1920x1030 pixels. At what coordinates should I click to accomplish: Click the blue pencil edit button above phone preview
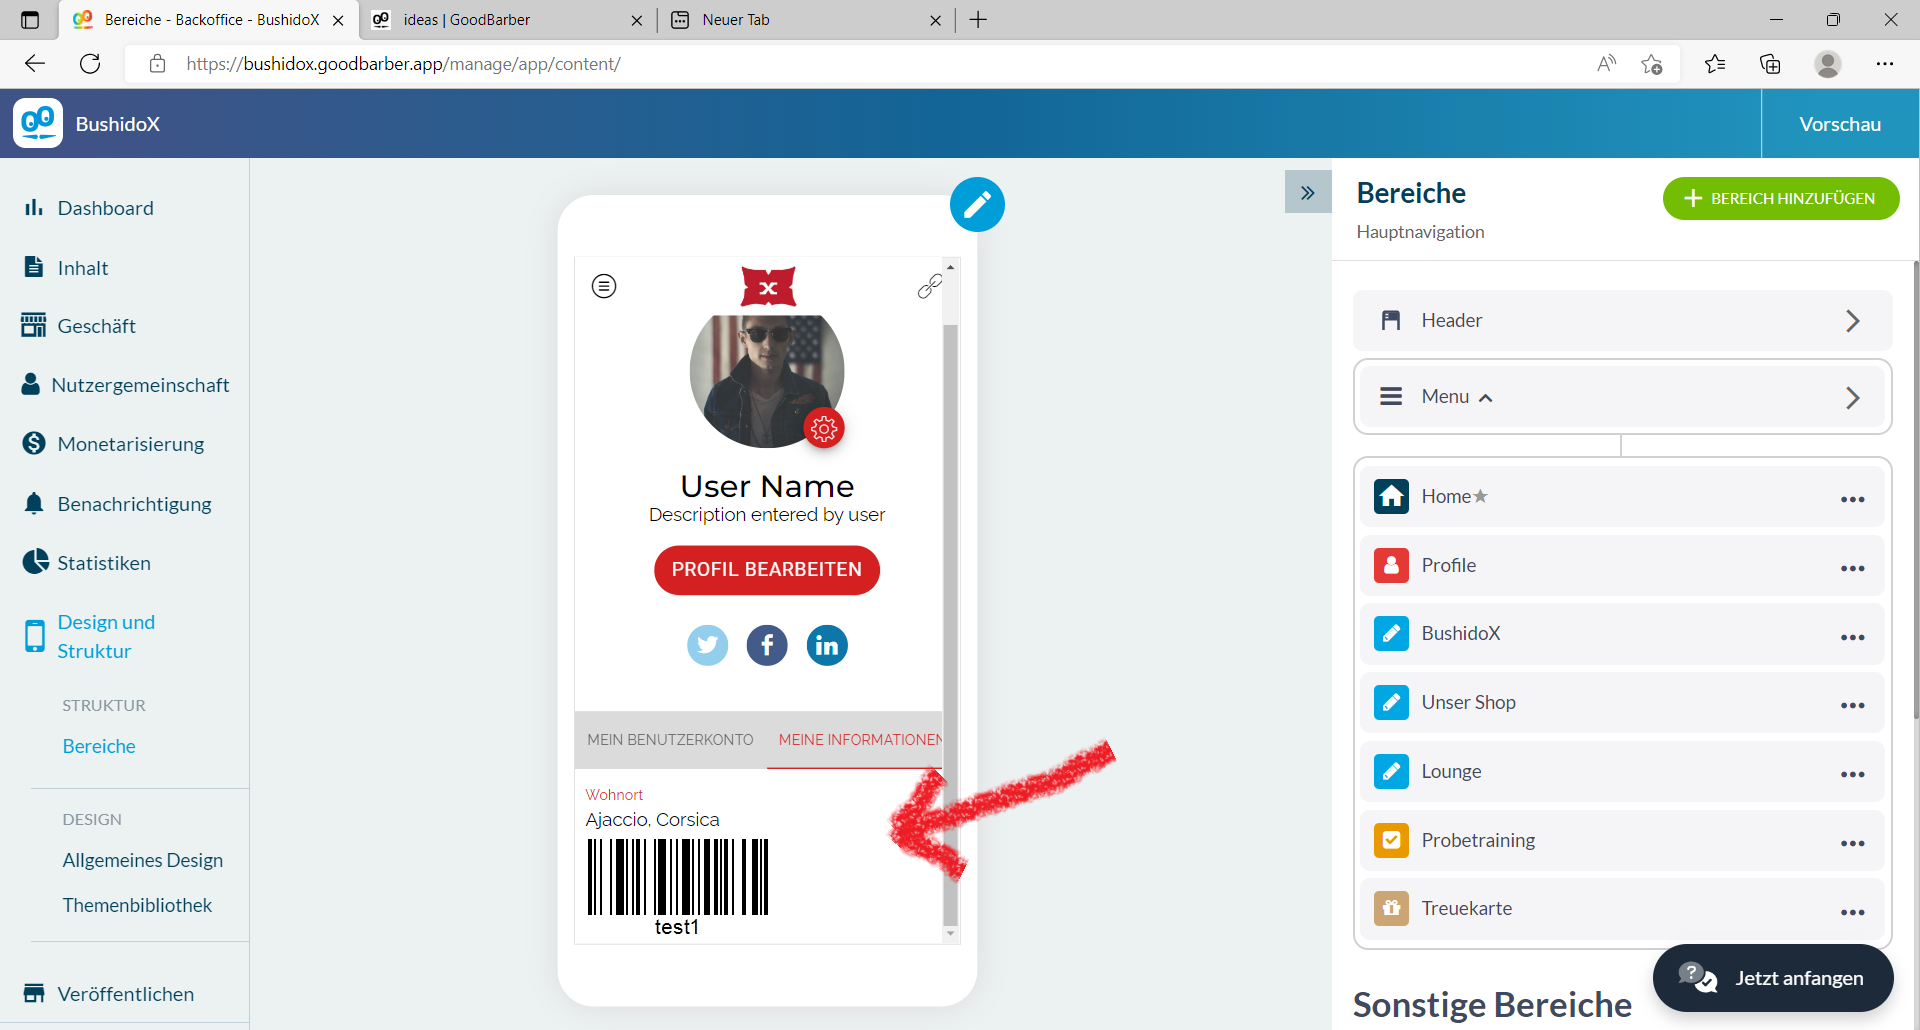click(x=977, y=204)
